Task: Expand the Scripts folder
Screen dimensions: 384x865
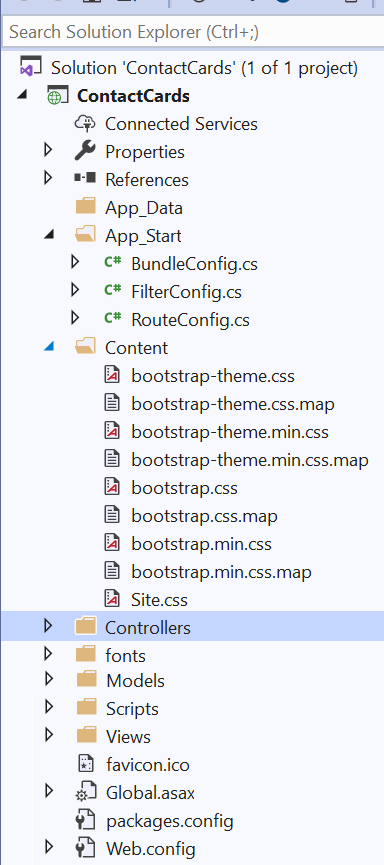Action: (49, 707)
